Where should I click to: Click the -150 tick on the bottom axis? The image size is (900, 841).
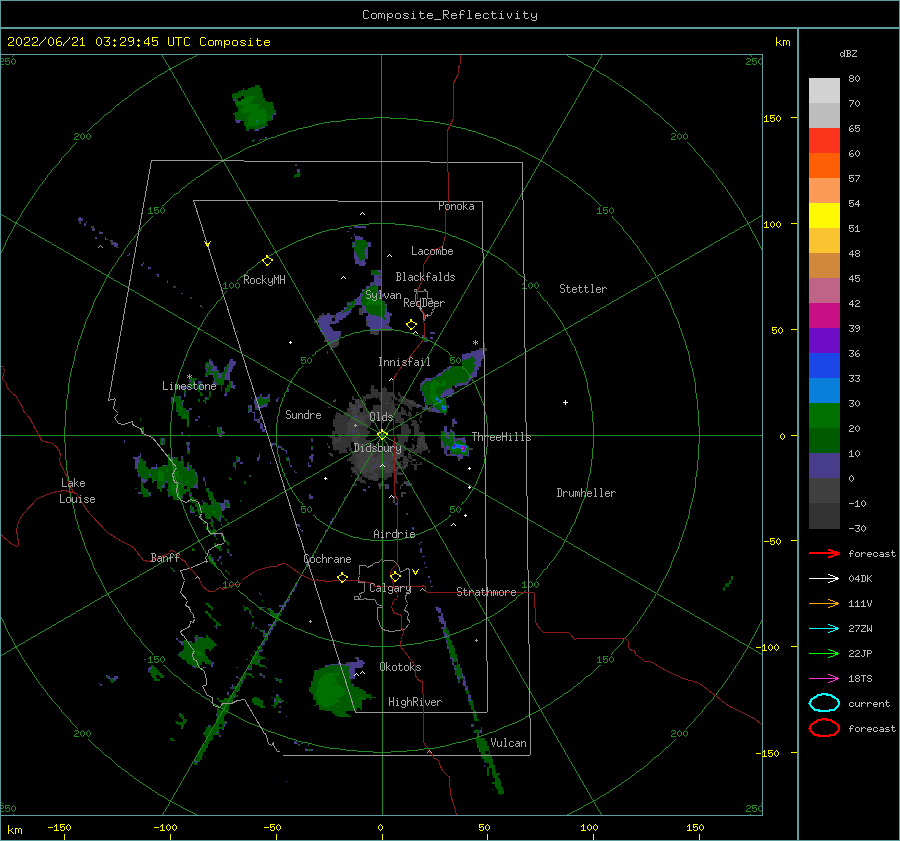(59, 827)
